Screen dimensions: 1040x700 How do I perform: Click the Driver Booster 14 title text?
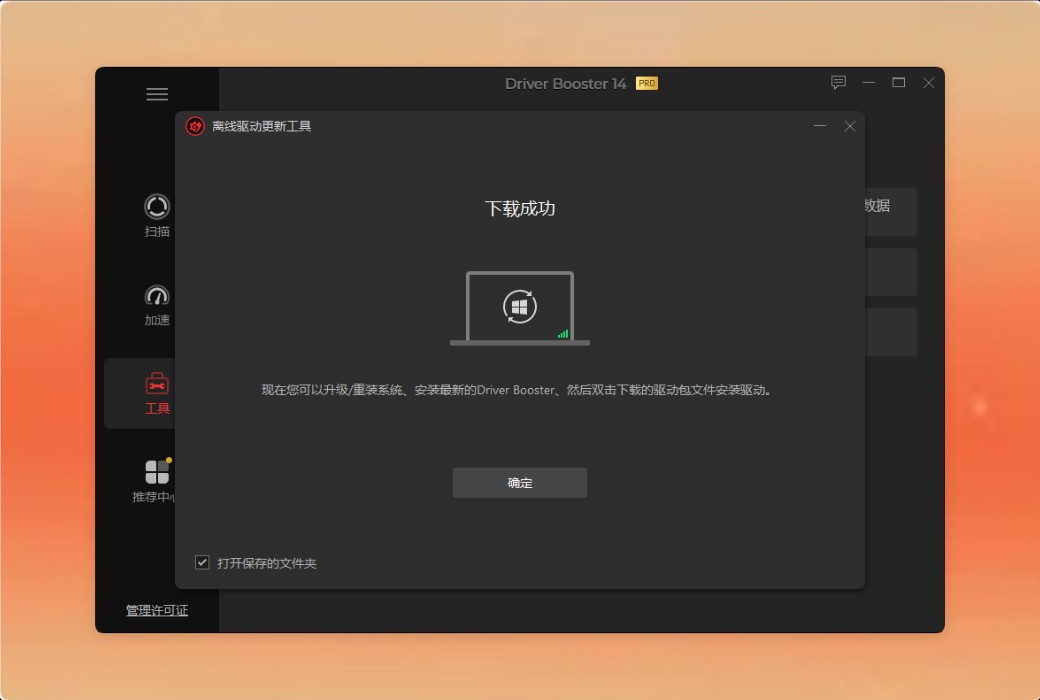565,84
